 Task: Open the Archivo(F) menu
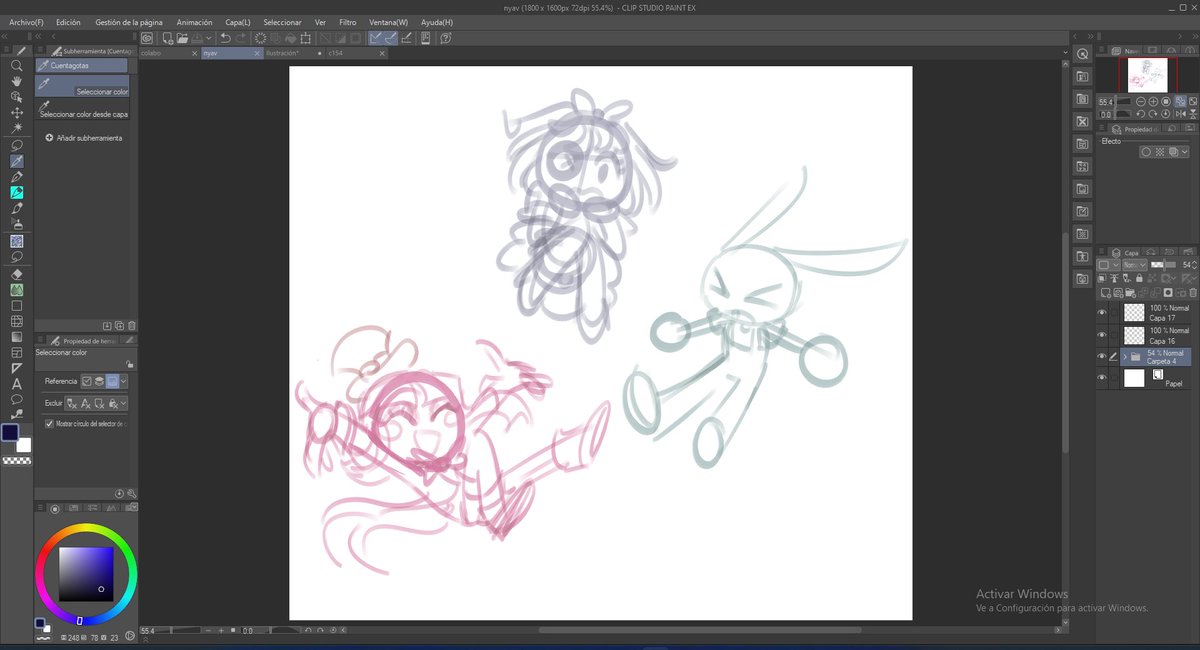pos(26,22)
